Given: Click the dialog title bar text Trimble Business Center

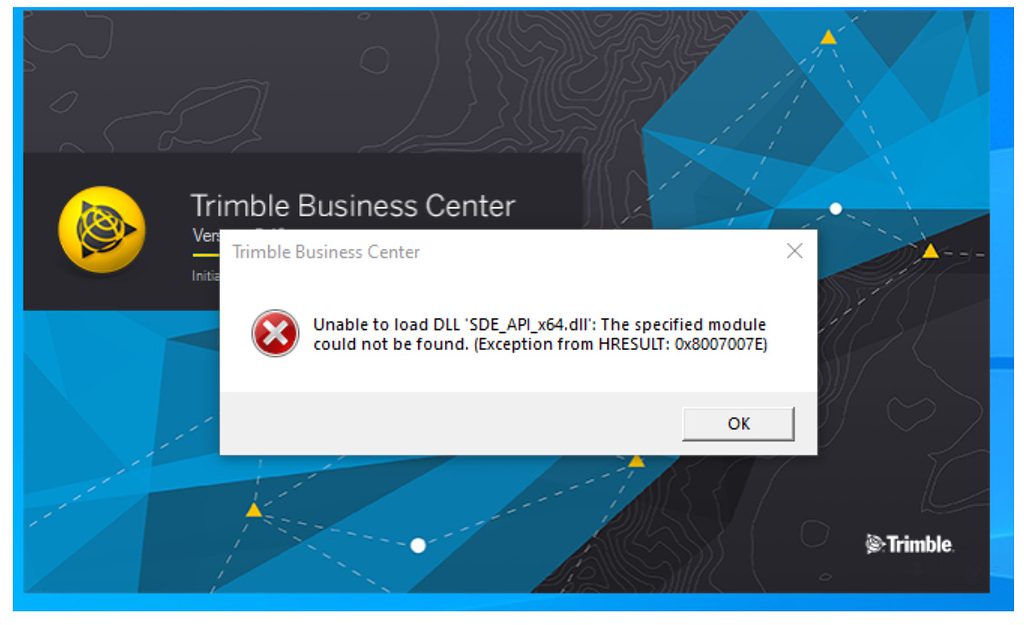Looking at the screenshot, I should point(326,252).
